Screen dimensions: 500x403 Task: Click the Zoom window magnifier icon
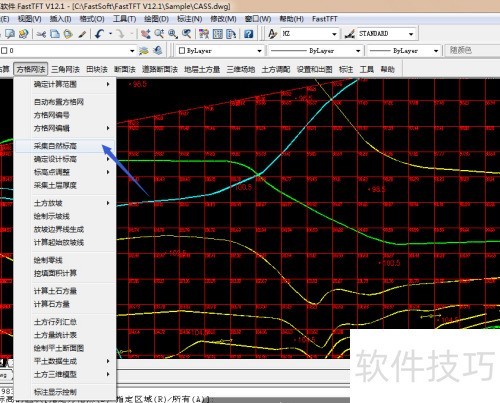173,34
